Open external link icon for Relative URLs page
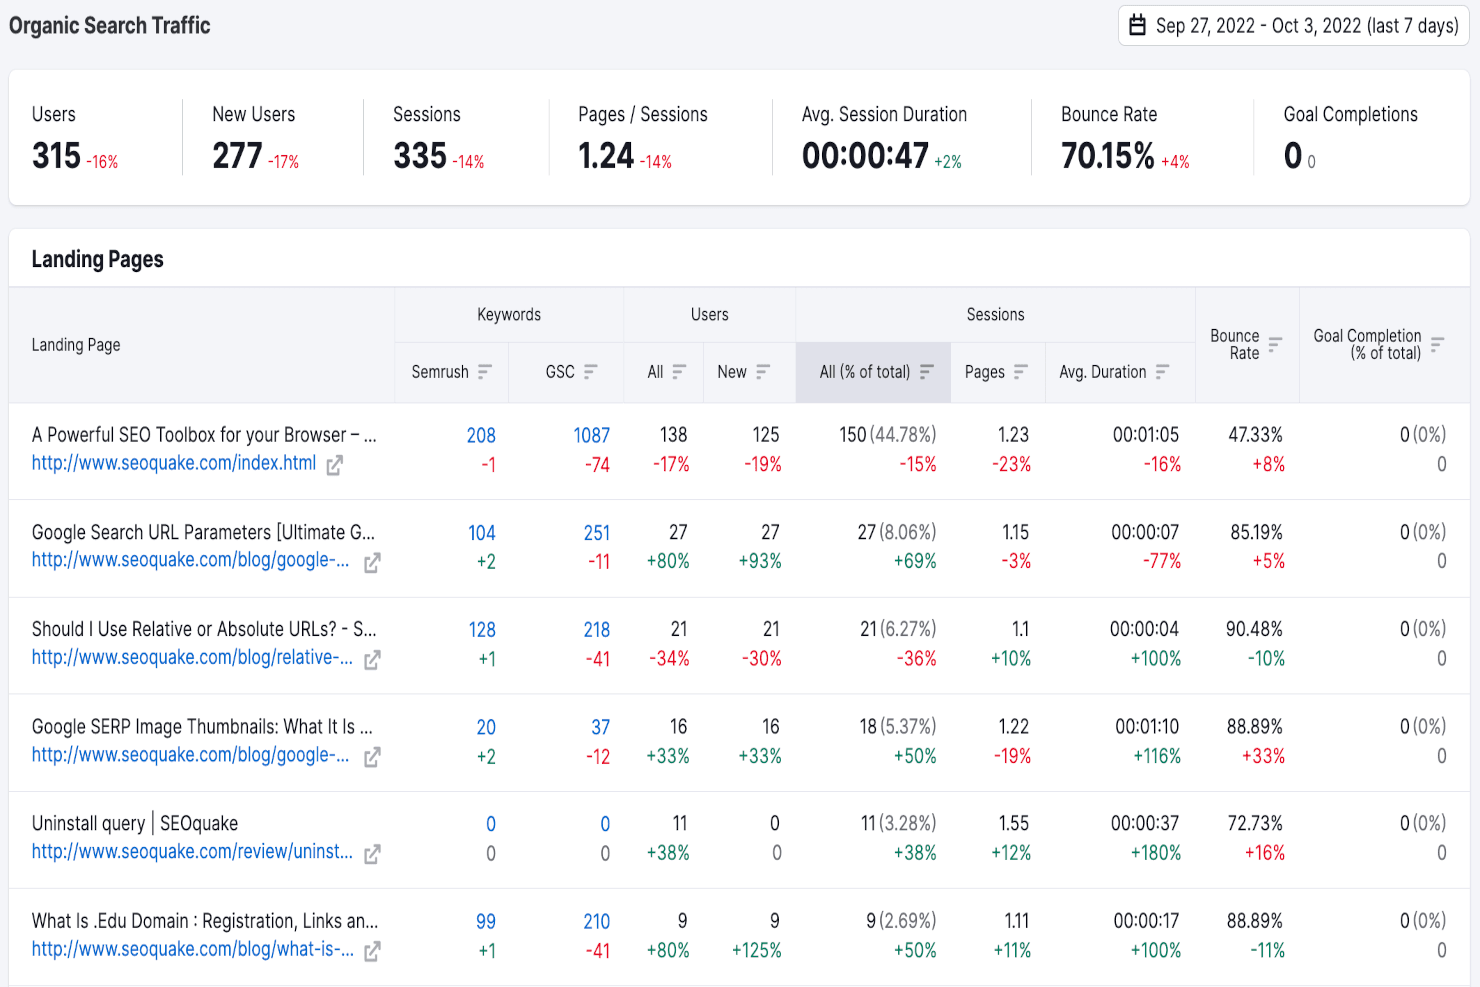1480x987 pixels. 372,660
